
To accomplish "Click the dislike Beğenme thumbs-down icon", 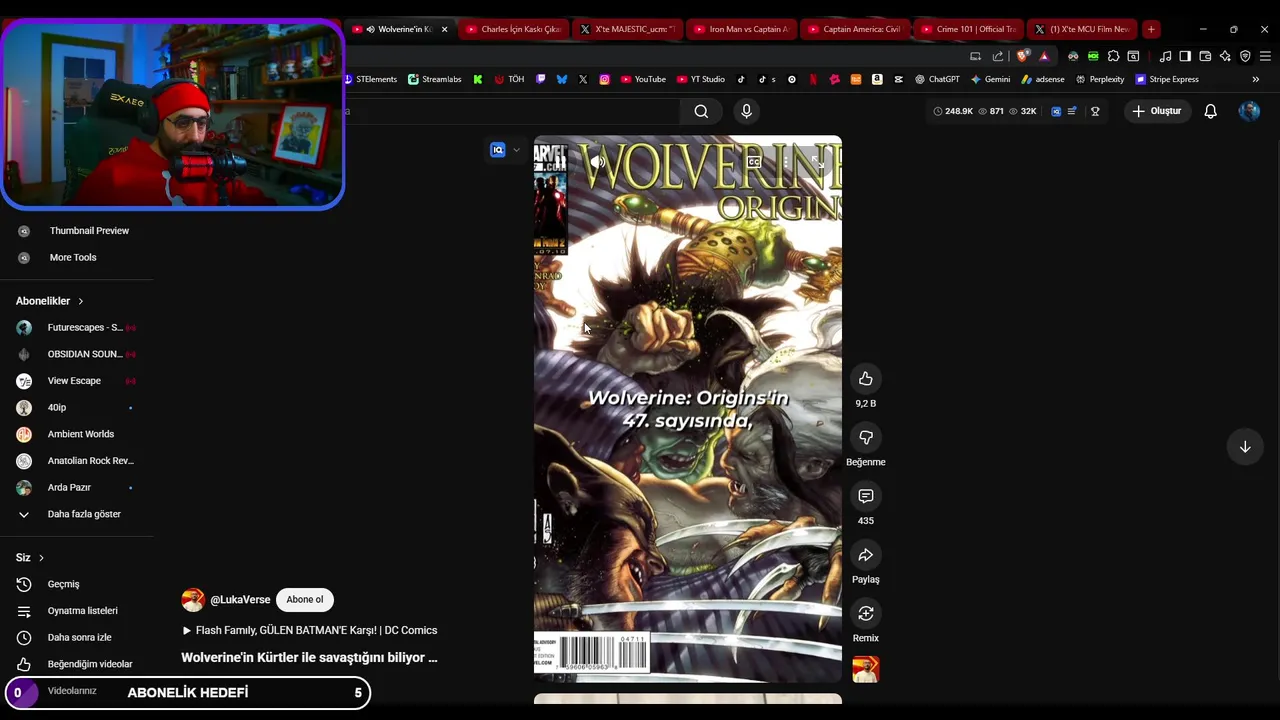I will pos(866,437).
